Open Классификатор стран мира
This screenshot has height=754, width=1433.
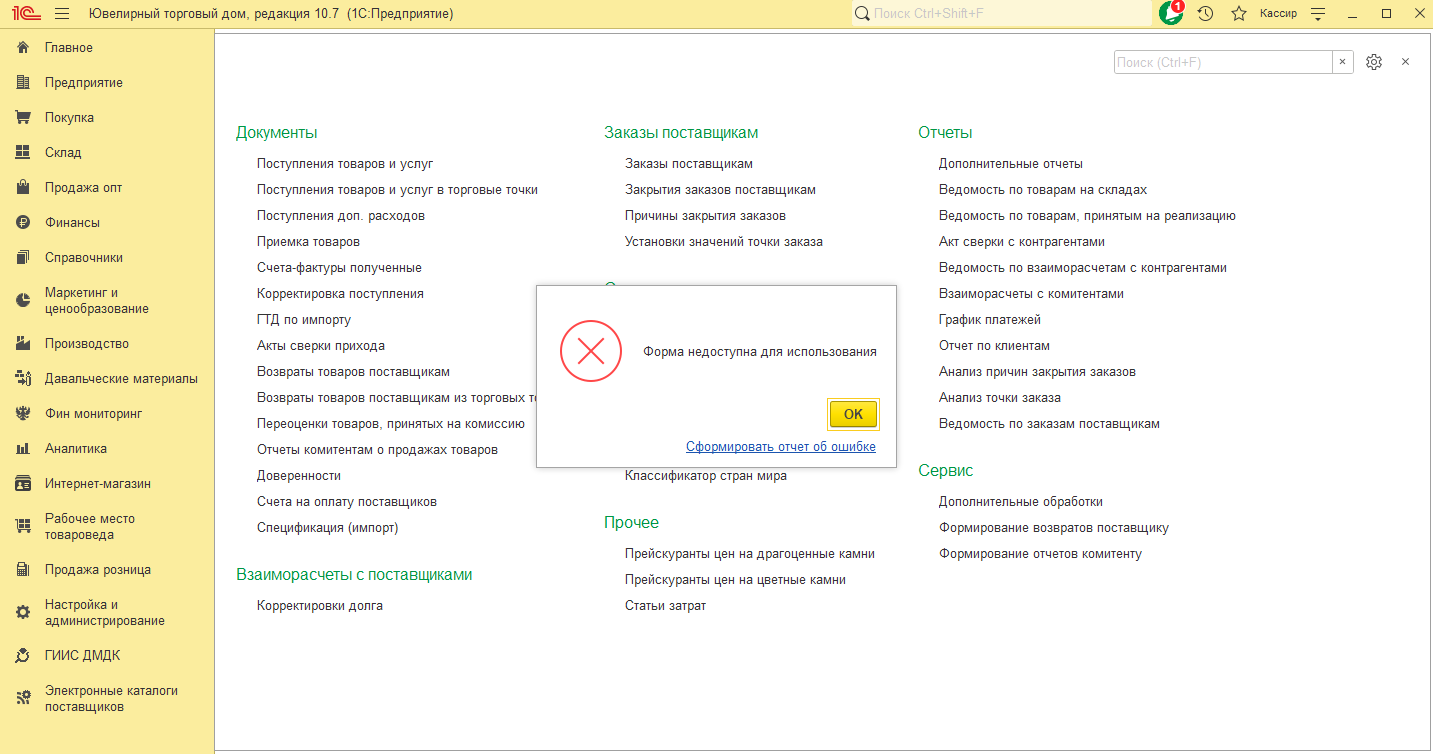coord(706,476)
